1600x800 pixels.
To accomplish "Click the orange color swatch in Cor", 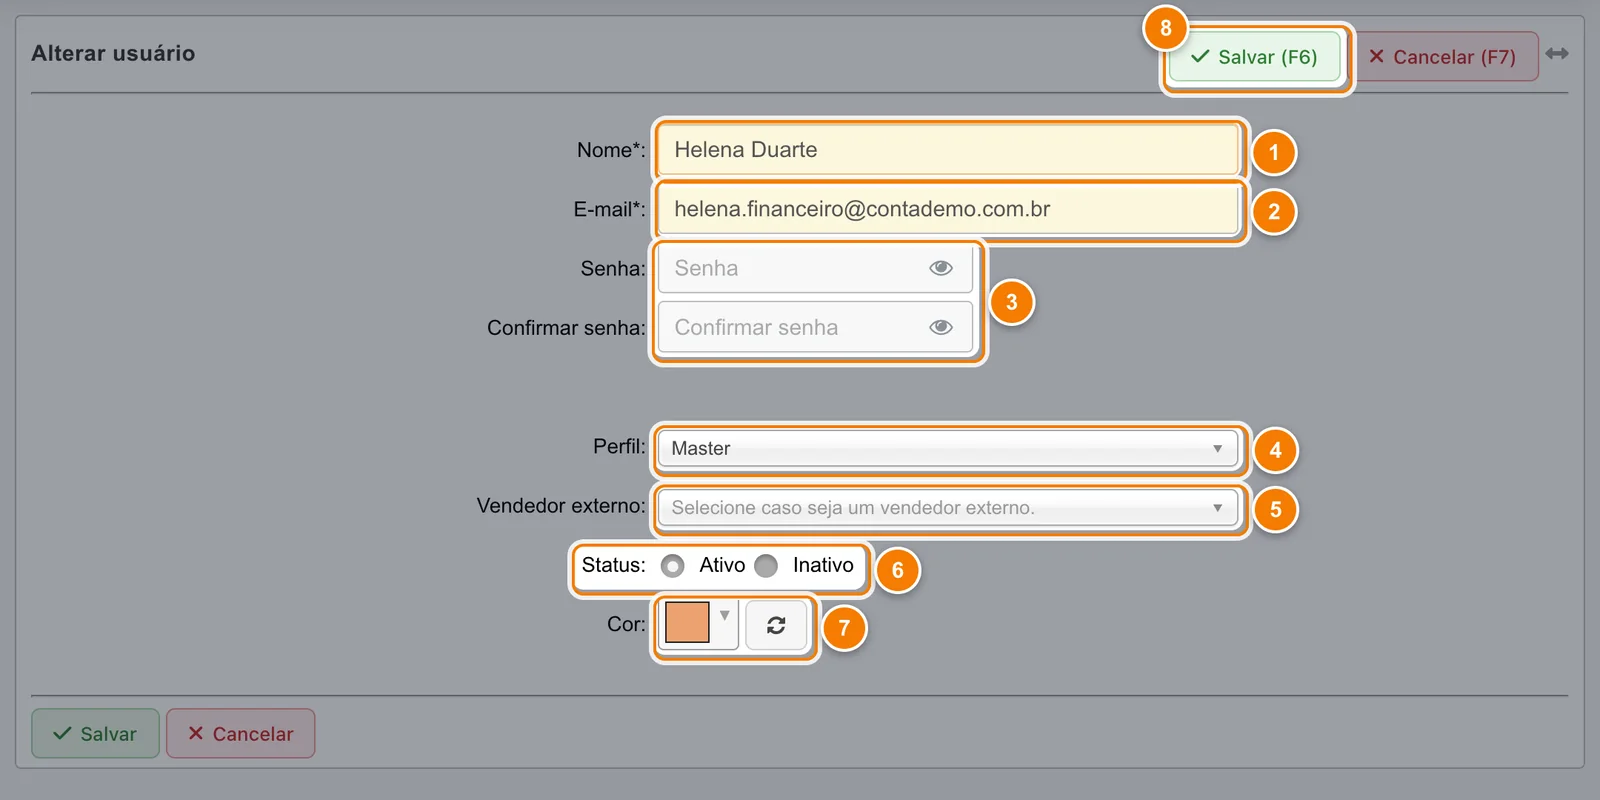I will click(x=687, y=622).
